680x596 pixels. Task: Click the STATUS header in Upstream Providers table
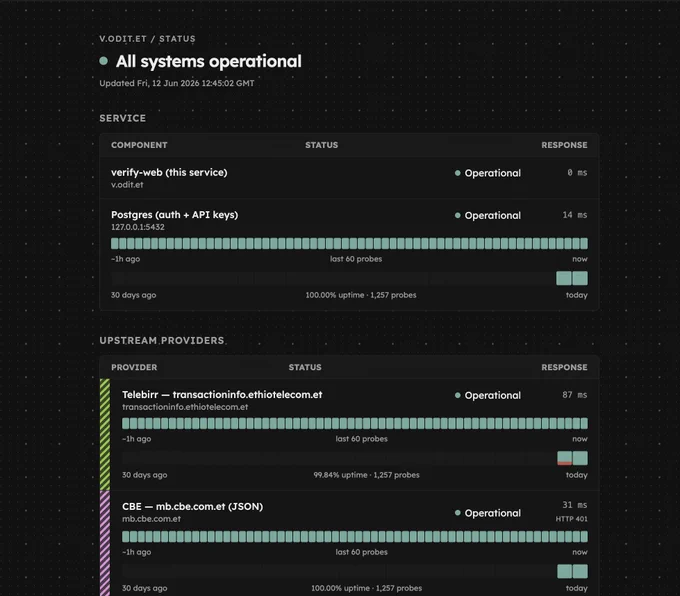[x=305, y=367]
